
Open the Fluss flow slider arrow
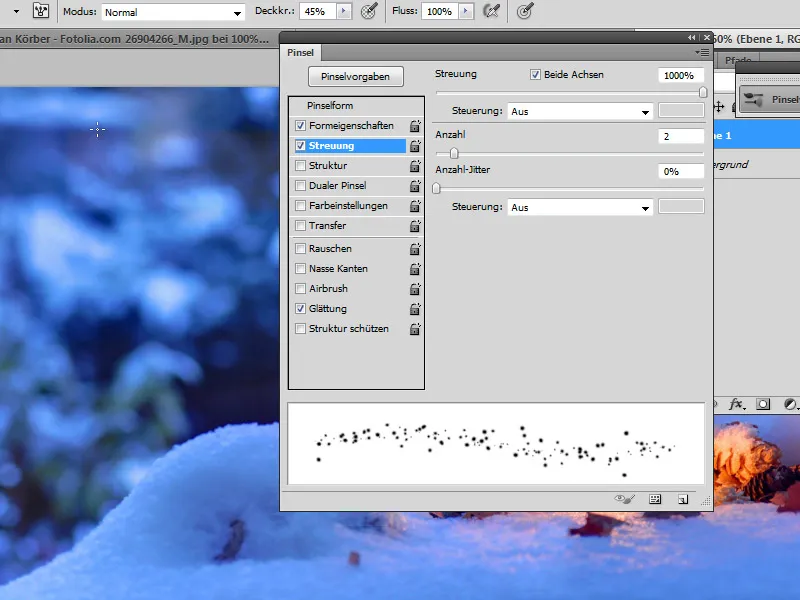point(465,11)
